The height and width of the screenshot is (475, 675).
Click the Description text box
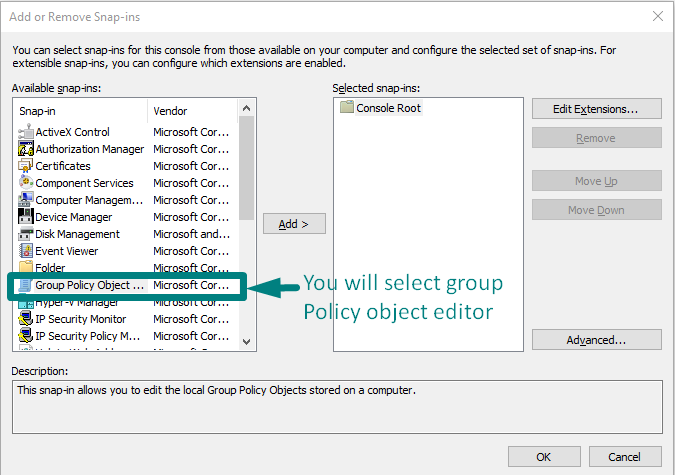(337, 407)
